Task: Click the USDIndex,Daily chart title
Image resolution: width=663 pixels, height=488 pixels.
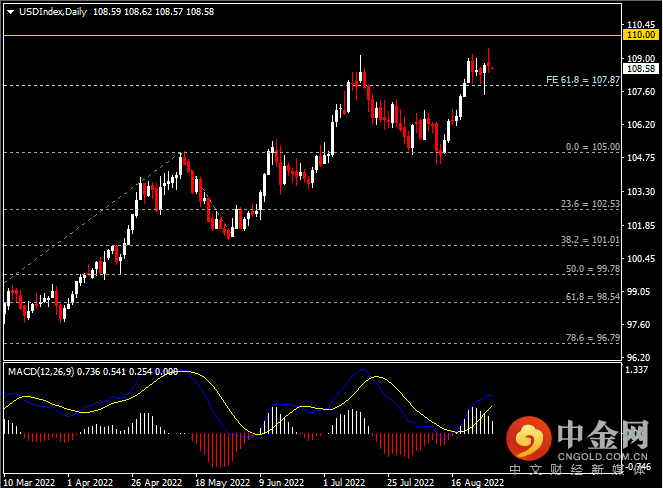Action: (53, 12)
